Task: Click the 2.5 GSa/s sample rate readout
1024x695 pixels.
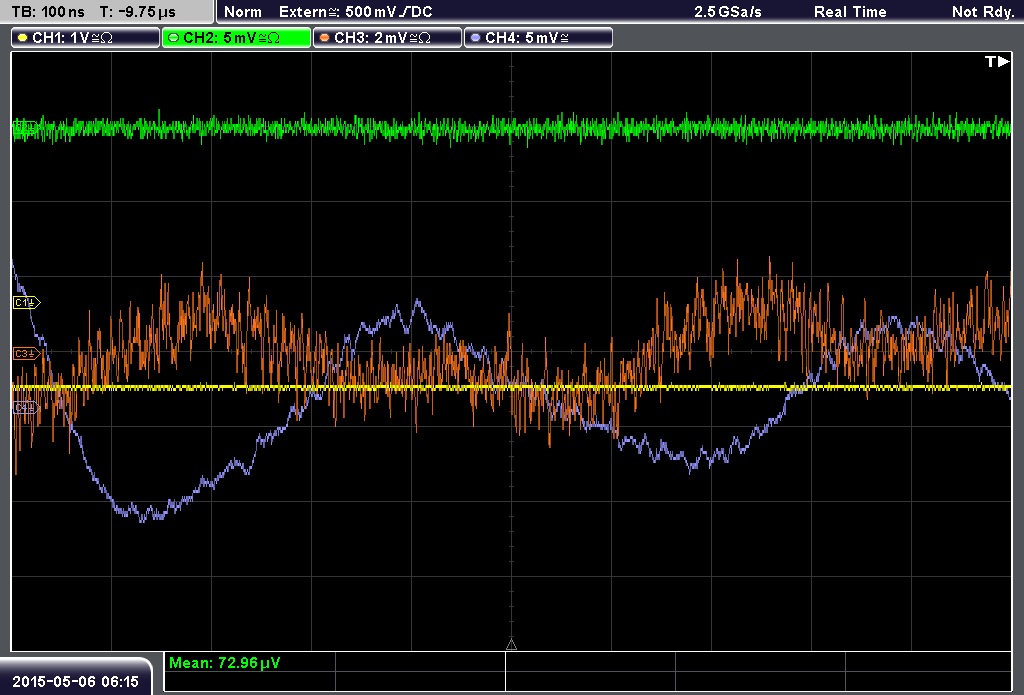Action: [x=728, y=12]
